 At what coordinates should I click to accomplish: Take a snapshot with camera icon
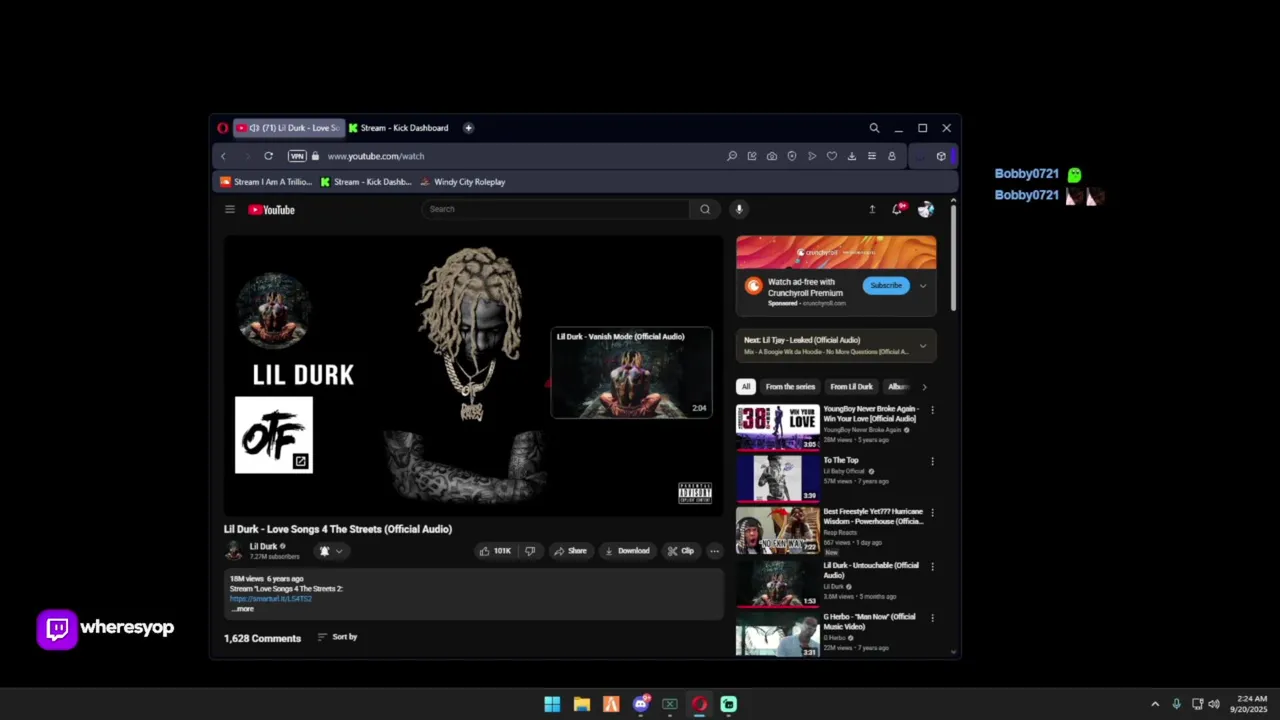coord(772,156)
